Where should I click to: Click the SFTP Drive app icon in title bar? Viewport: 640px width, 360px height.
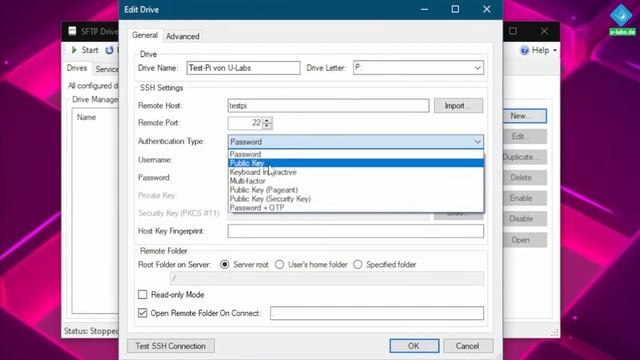pos(72,31)
